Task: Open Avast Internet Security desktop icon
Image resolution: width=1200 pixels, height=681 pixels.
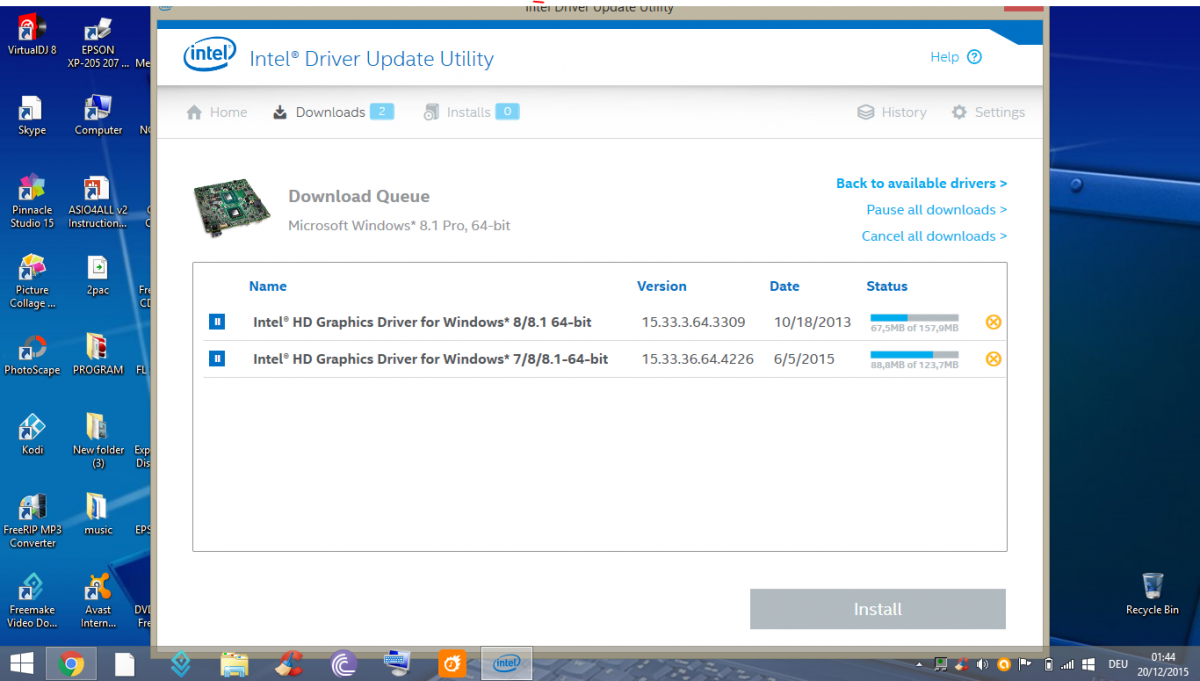Action: [98, 602]
